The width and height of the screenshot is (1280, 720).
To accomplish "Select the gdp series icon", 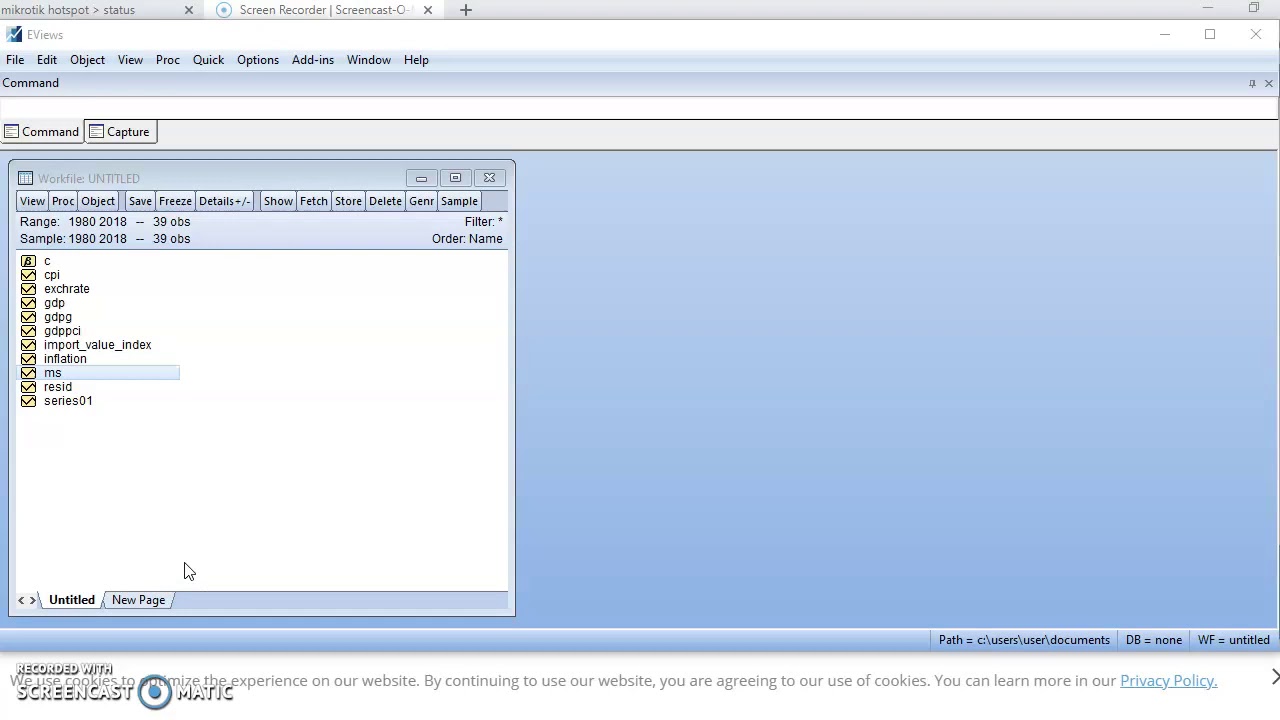I will coord(28,303).
